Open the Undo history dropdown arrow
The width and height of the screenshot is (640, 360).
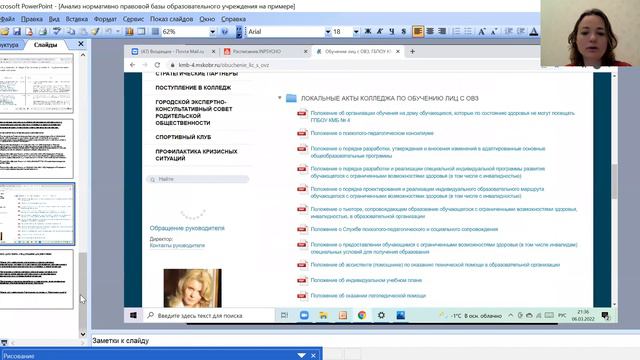point(118,31)
